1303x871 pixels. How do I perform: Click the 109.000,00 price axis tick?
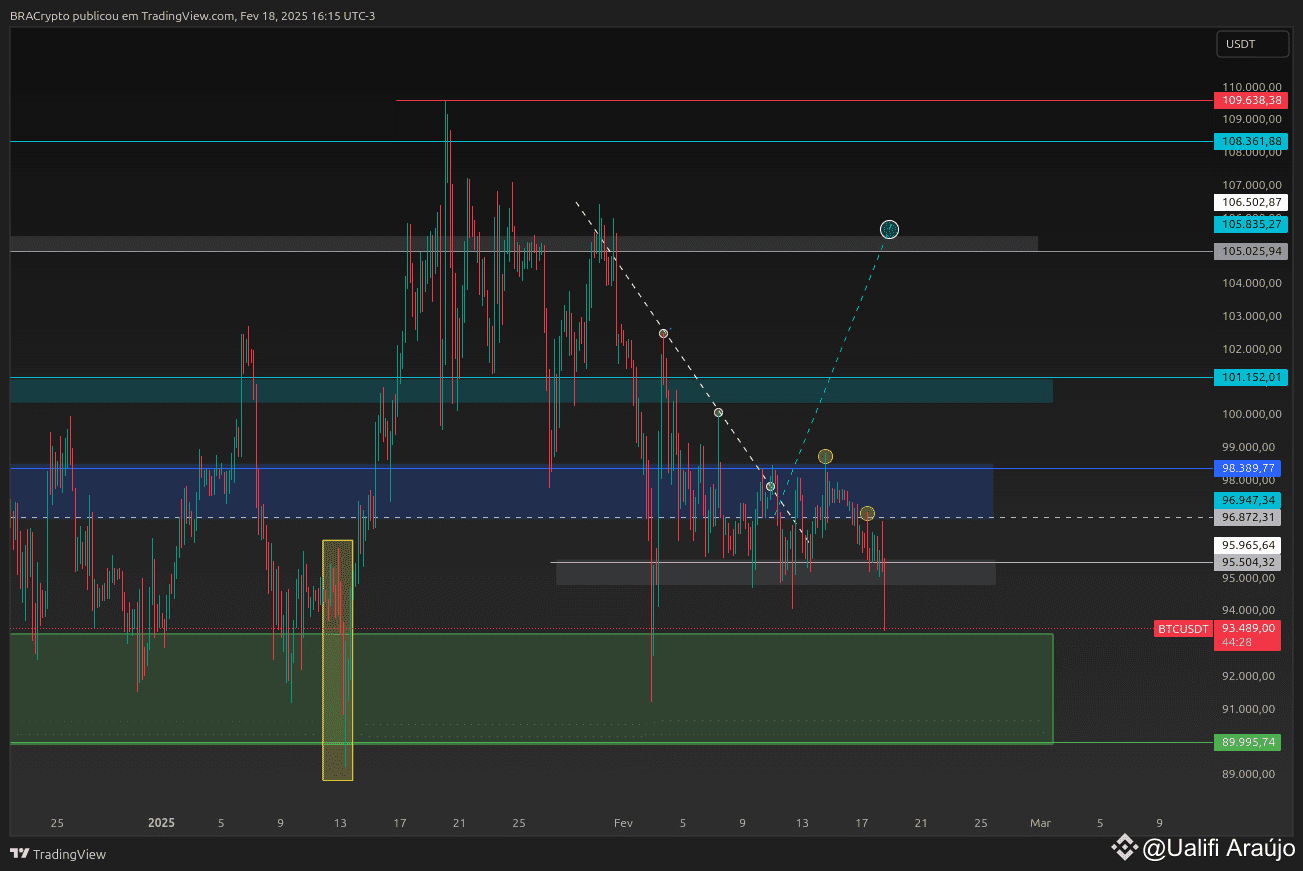click(1251, 120)
